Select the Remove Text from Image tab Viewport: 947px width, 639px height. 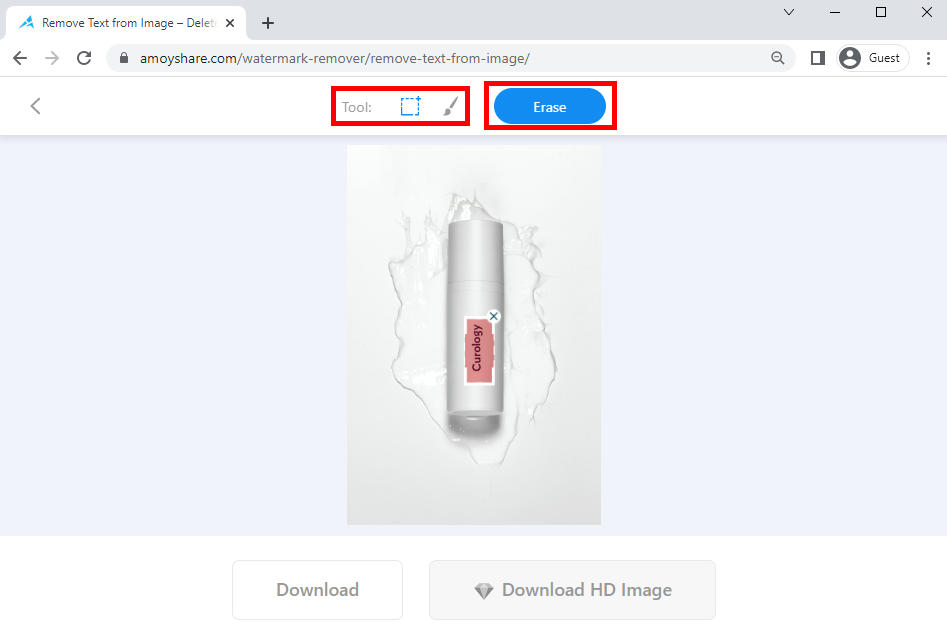(x=126, y=23)
